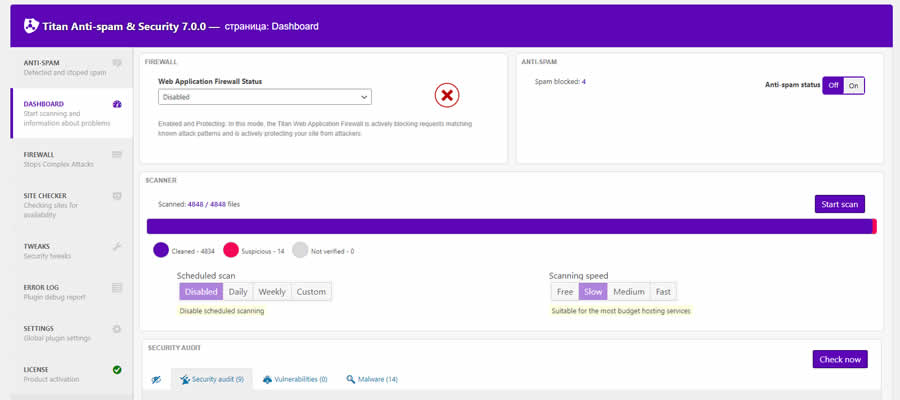The height and width of the screenshot is (400, 900).
Task: Open Web Application Firewall Status dropdown
Action: 265,97
